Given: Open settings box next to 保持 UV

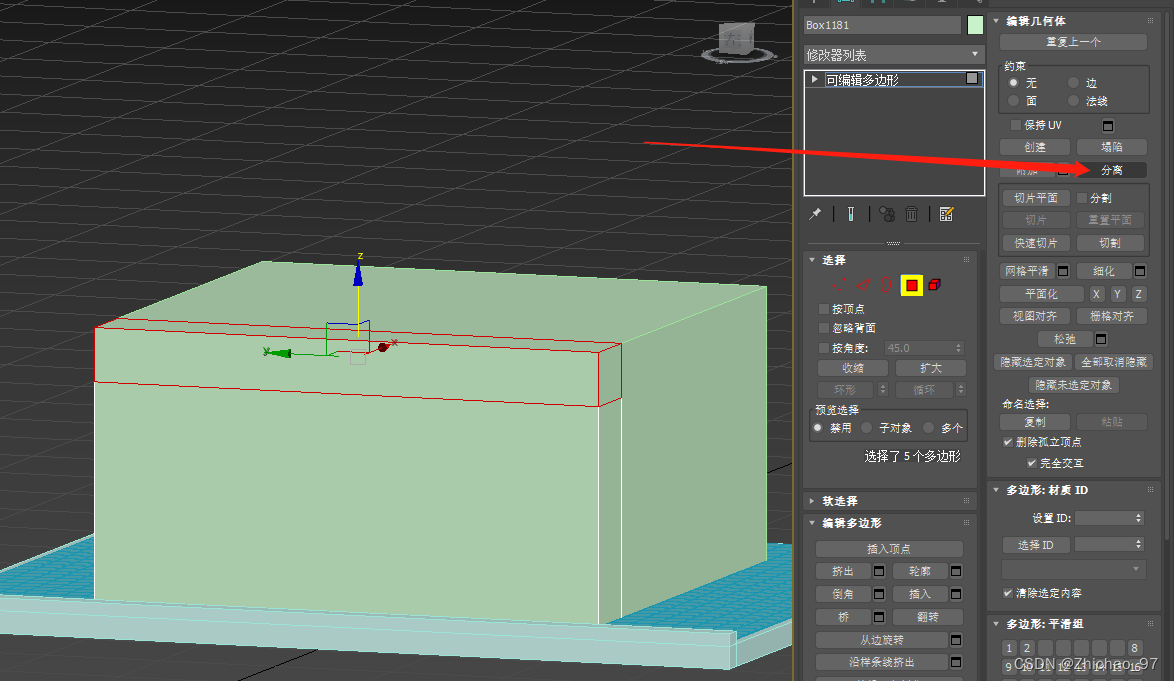Looking at the screenshot, I should click(1108, 126).
